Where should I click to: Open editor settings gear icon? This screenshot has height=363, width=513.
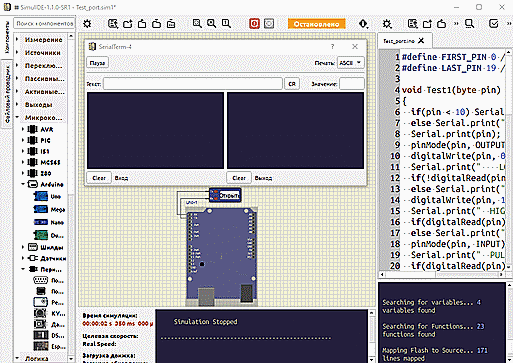pyautogui.click(x=387, y=24)
